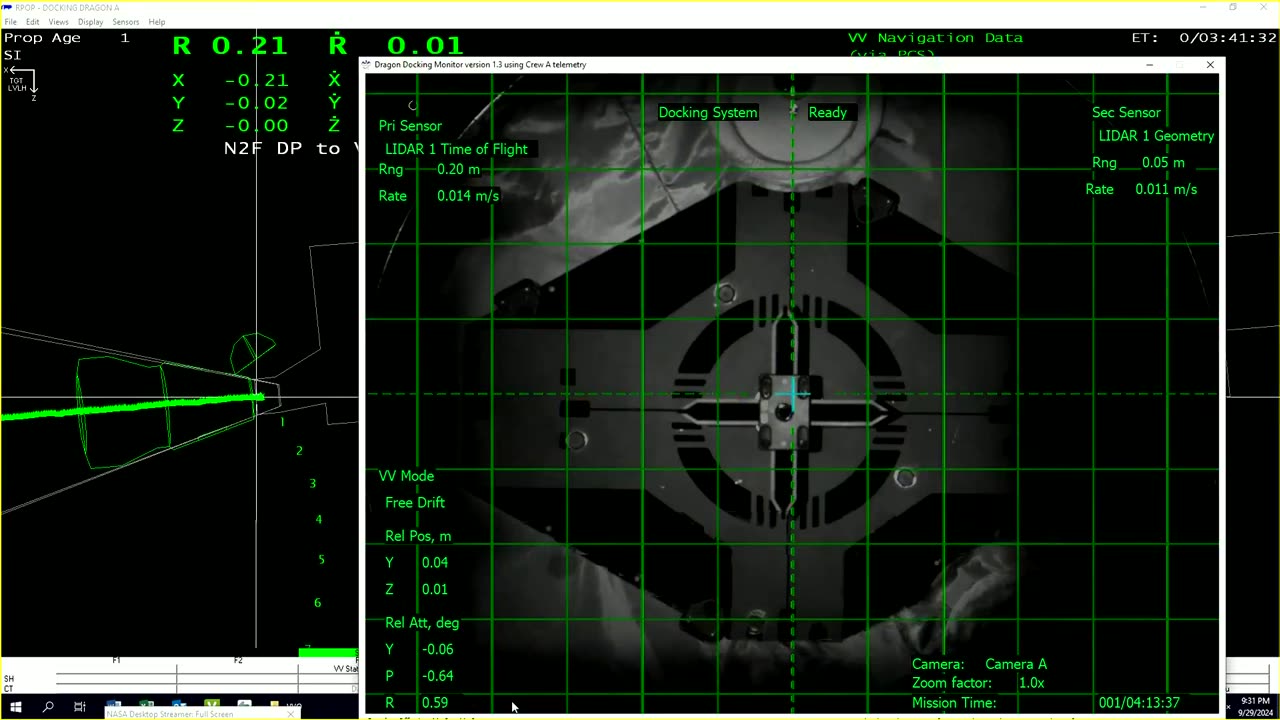
Task: Click the Free Drift mode text
Action: pos(415,503)
